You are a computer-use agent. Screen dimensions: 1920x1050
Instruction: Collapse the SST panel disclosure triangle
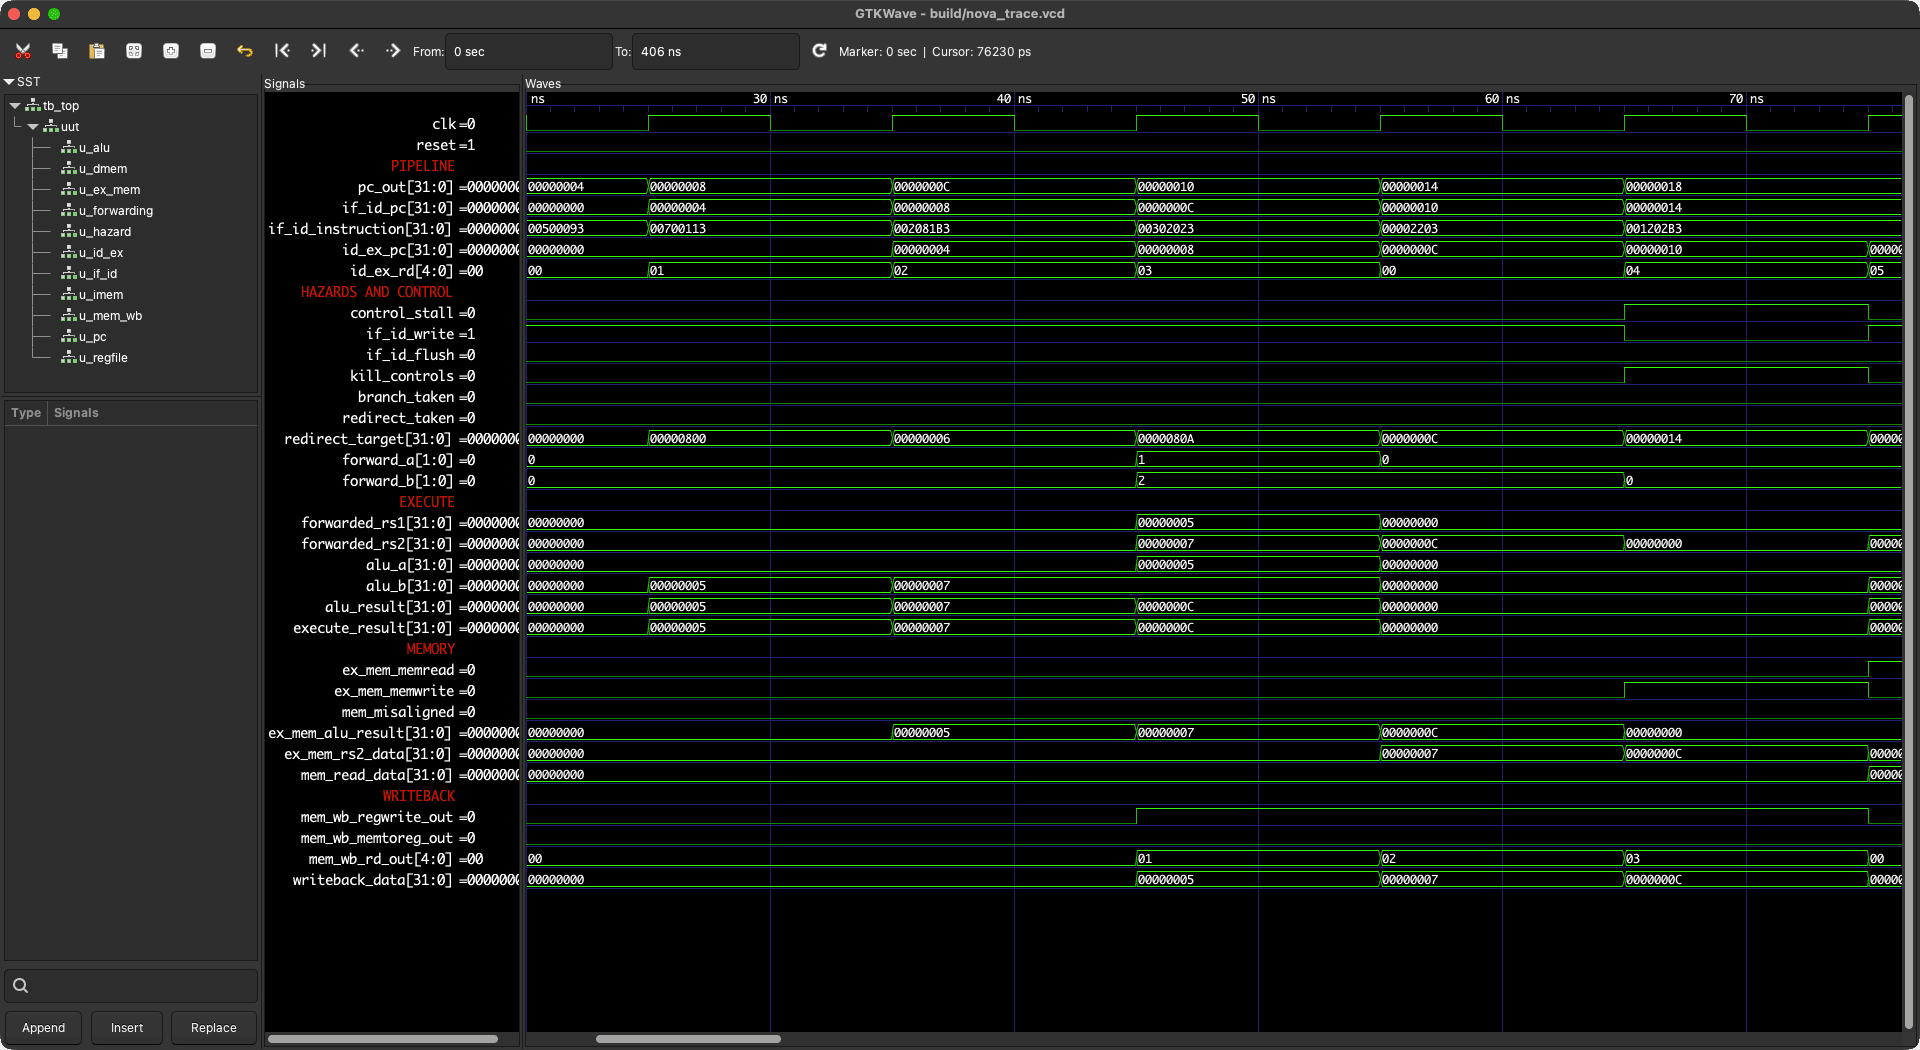point(9,82)
